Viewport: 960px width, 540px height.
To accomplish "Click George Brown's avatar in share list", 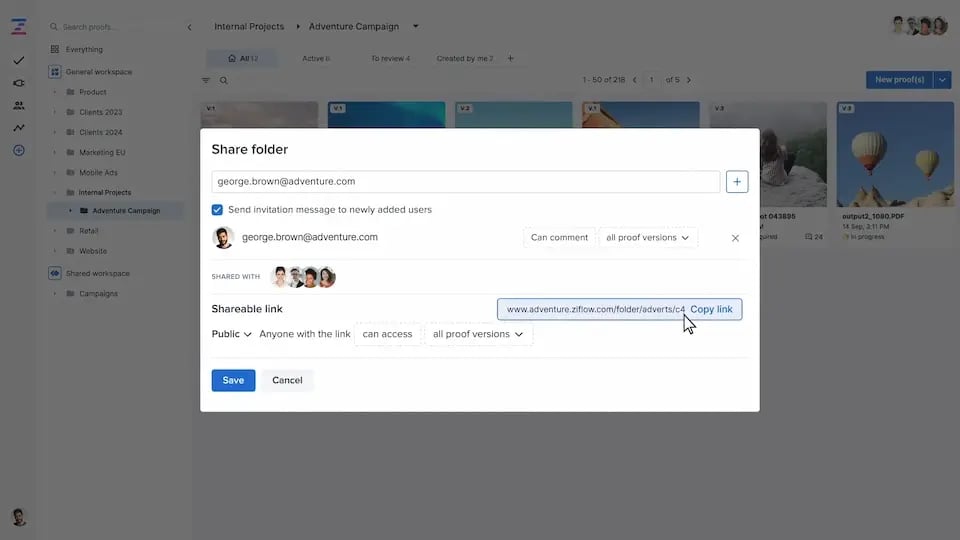I will (223, 238).
